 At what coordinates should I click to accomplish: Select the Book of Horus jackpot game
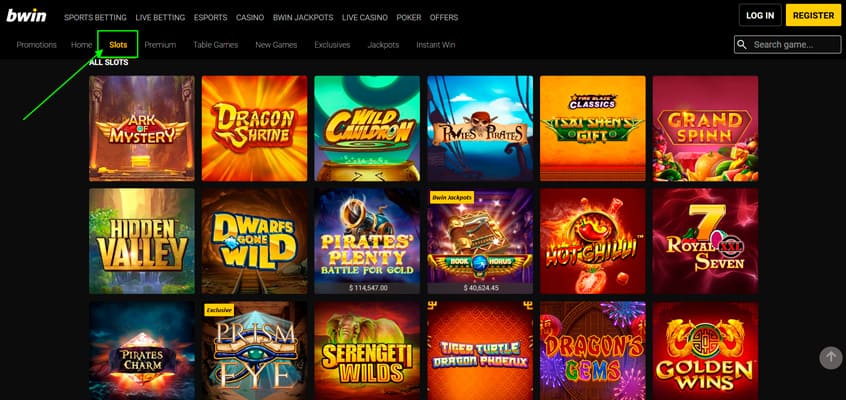pyautogui.click(x=480, y=241)
